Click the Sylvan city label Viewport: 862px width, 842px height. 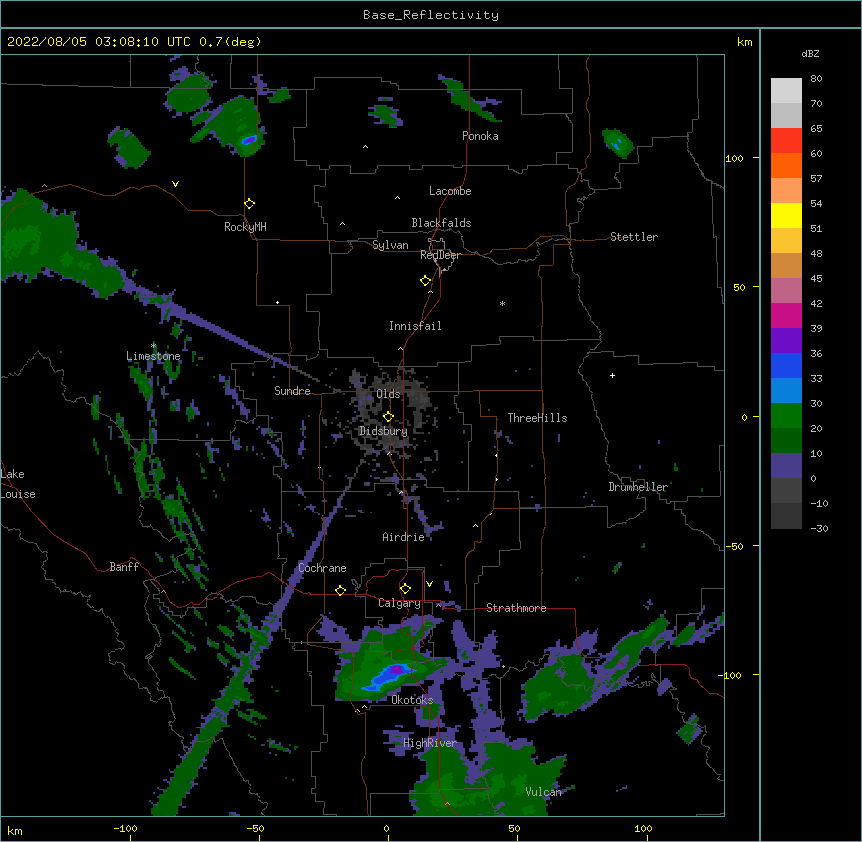click(390, 245)
